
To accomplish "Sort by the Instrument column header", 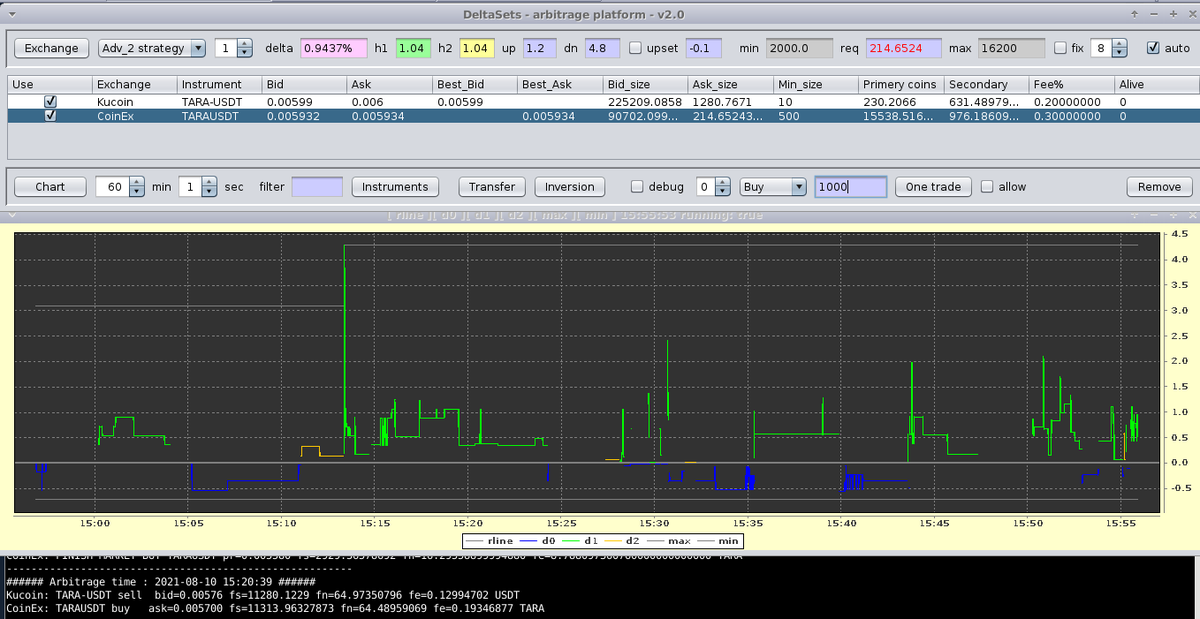I will [x=220, y=85].
